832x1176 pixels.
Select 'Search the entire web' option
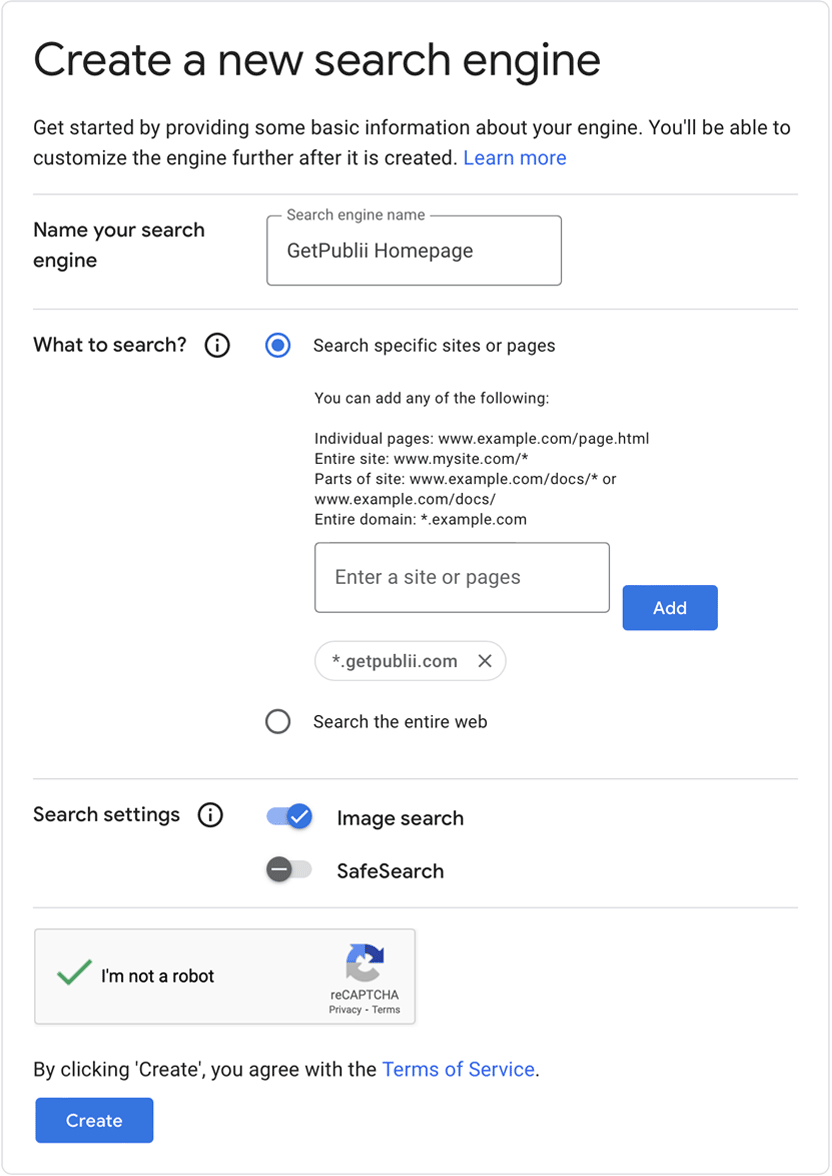click(278, 721)
